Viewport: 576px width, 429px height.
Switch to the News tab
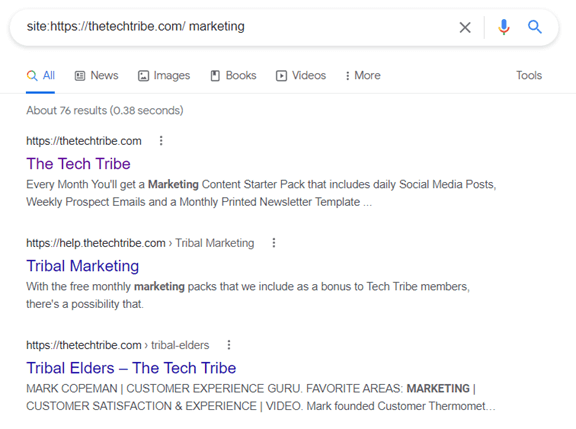[x=97, y=75]
